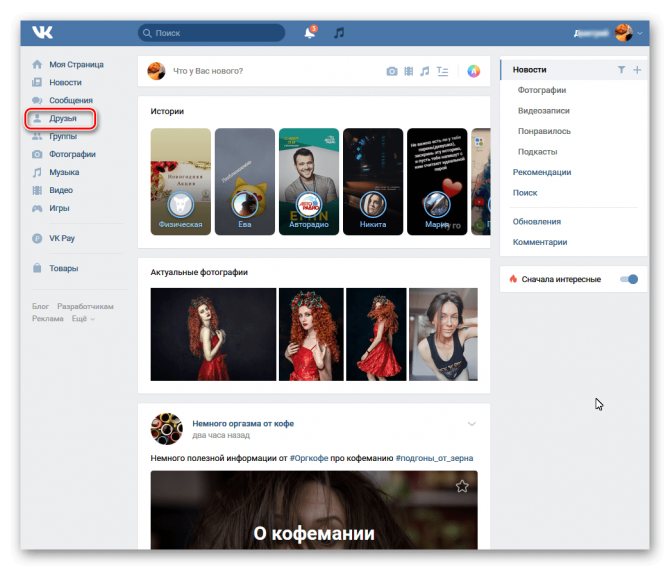Image resolution: width=670 pixels, height=570 pixels.
Task: Open the Реклама footer link
Action: coord(47,318)
